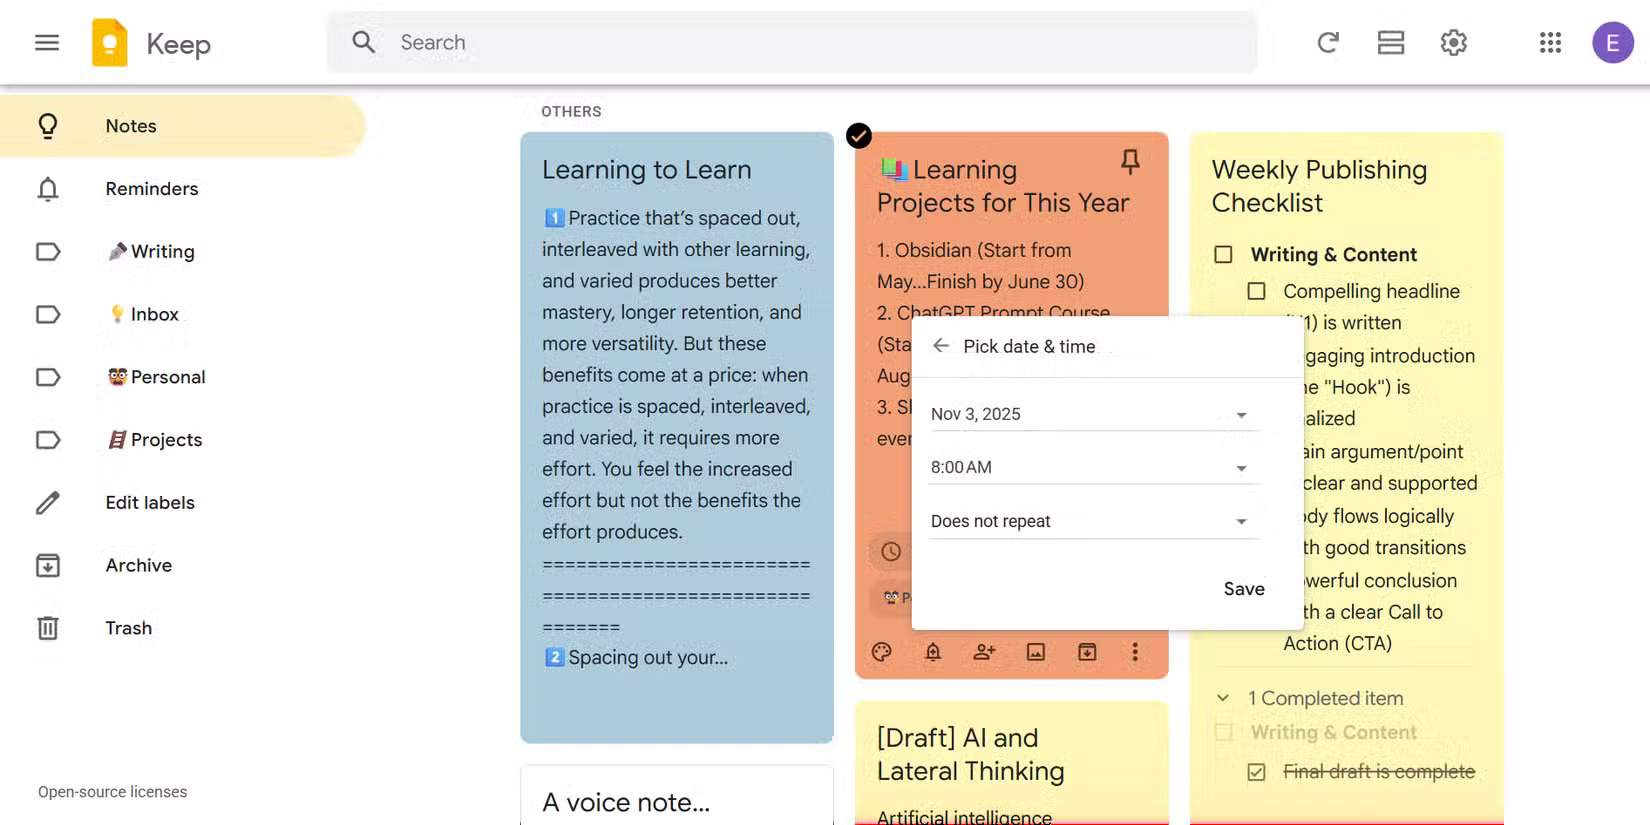Refresh notes with the reload icon
The height and width of the screenshot is (825, 1650).
[x=1328, y=43]
